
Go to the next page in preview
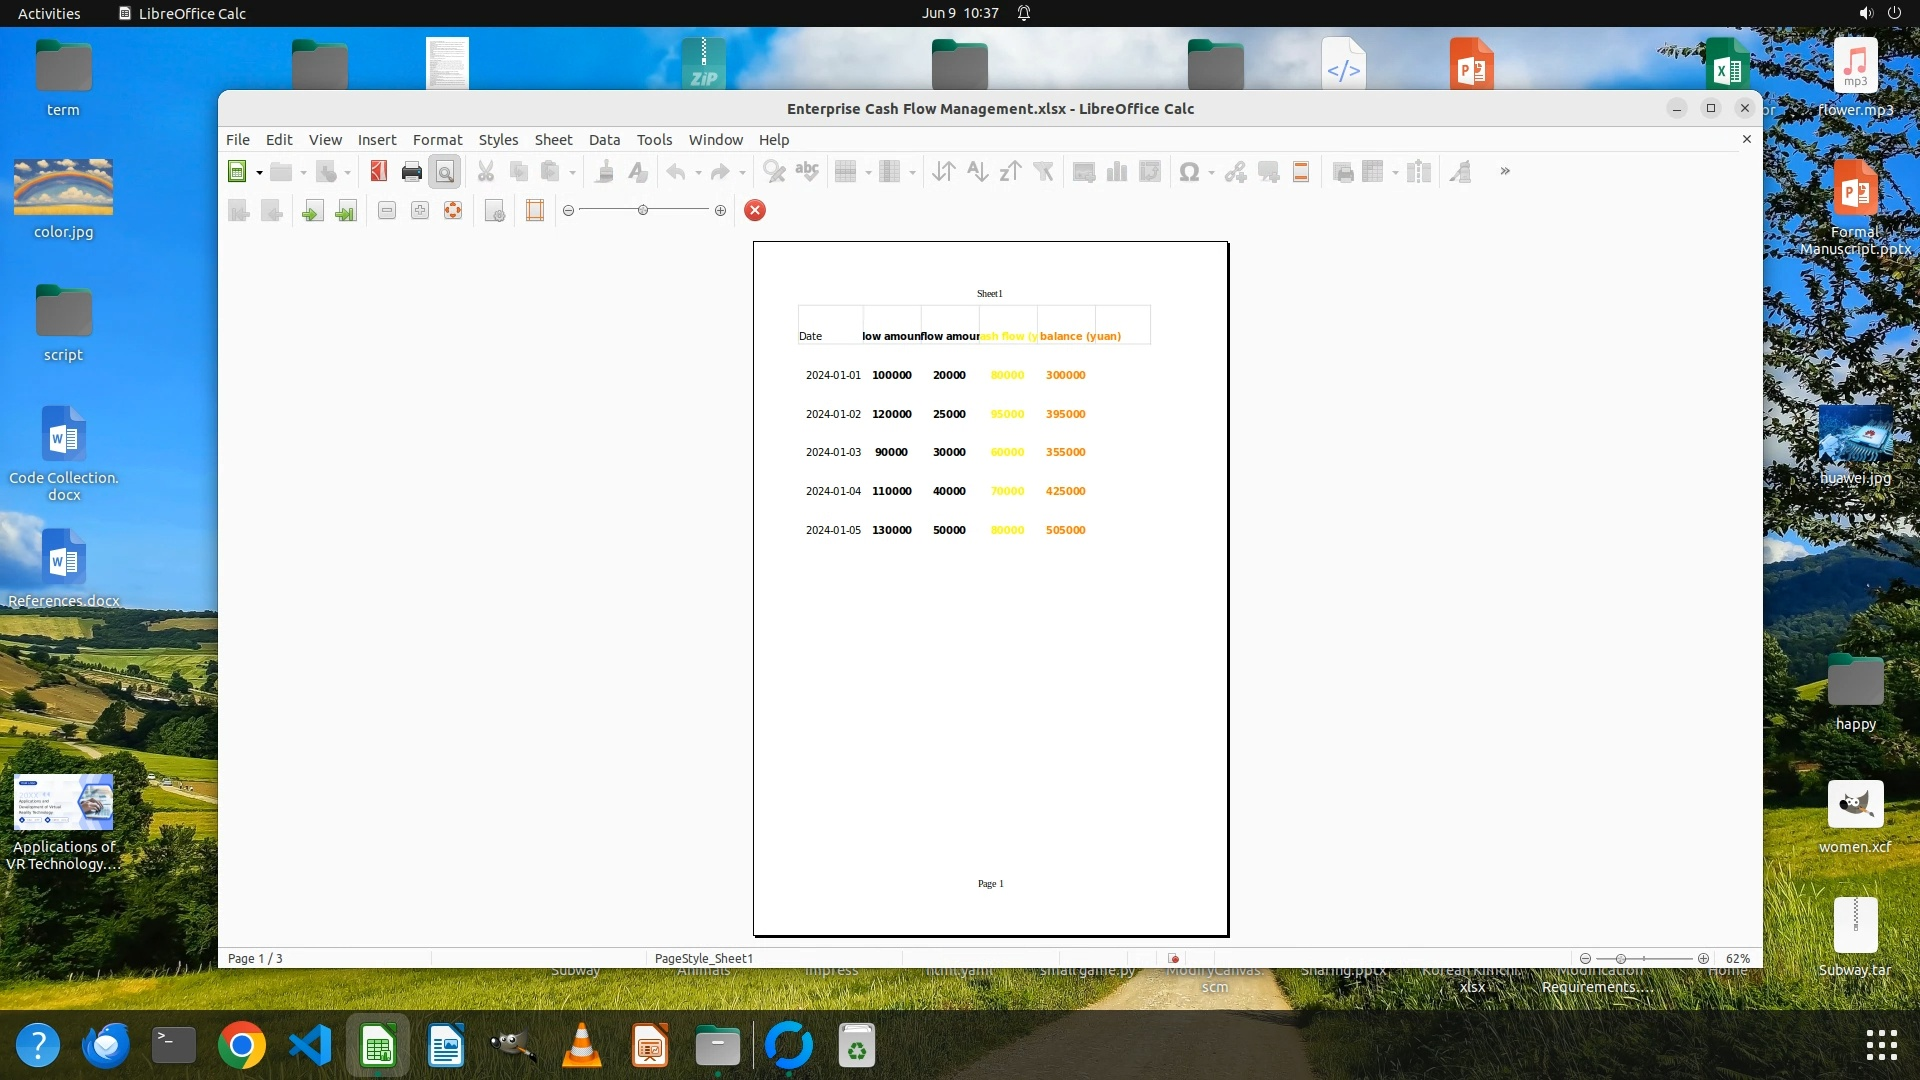point(312,211)
